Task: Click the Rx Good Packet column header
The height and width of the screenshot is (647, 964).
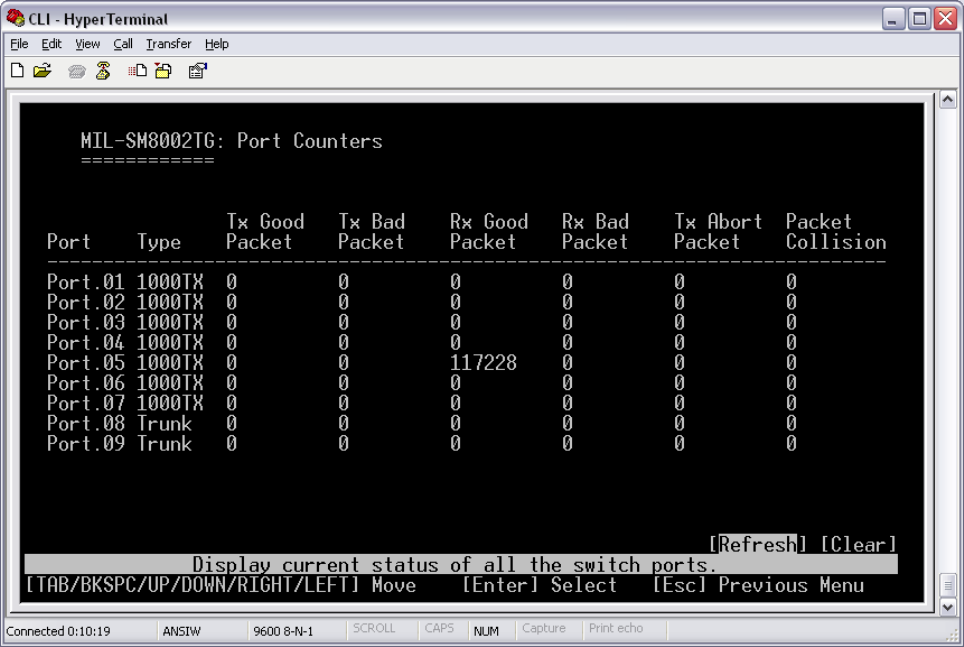Action: click(x=489, y=231)
